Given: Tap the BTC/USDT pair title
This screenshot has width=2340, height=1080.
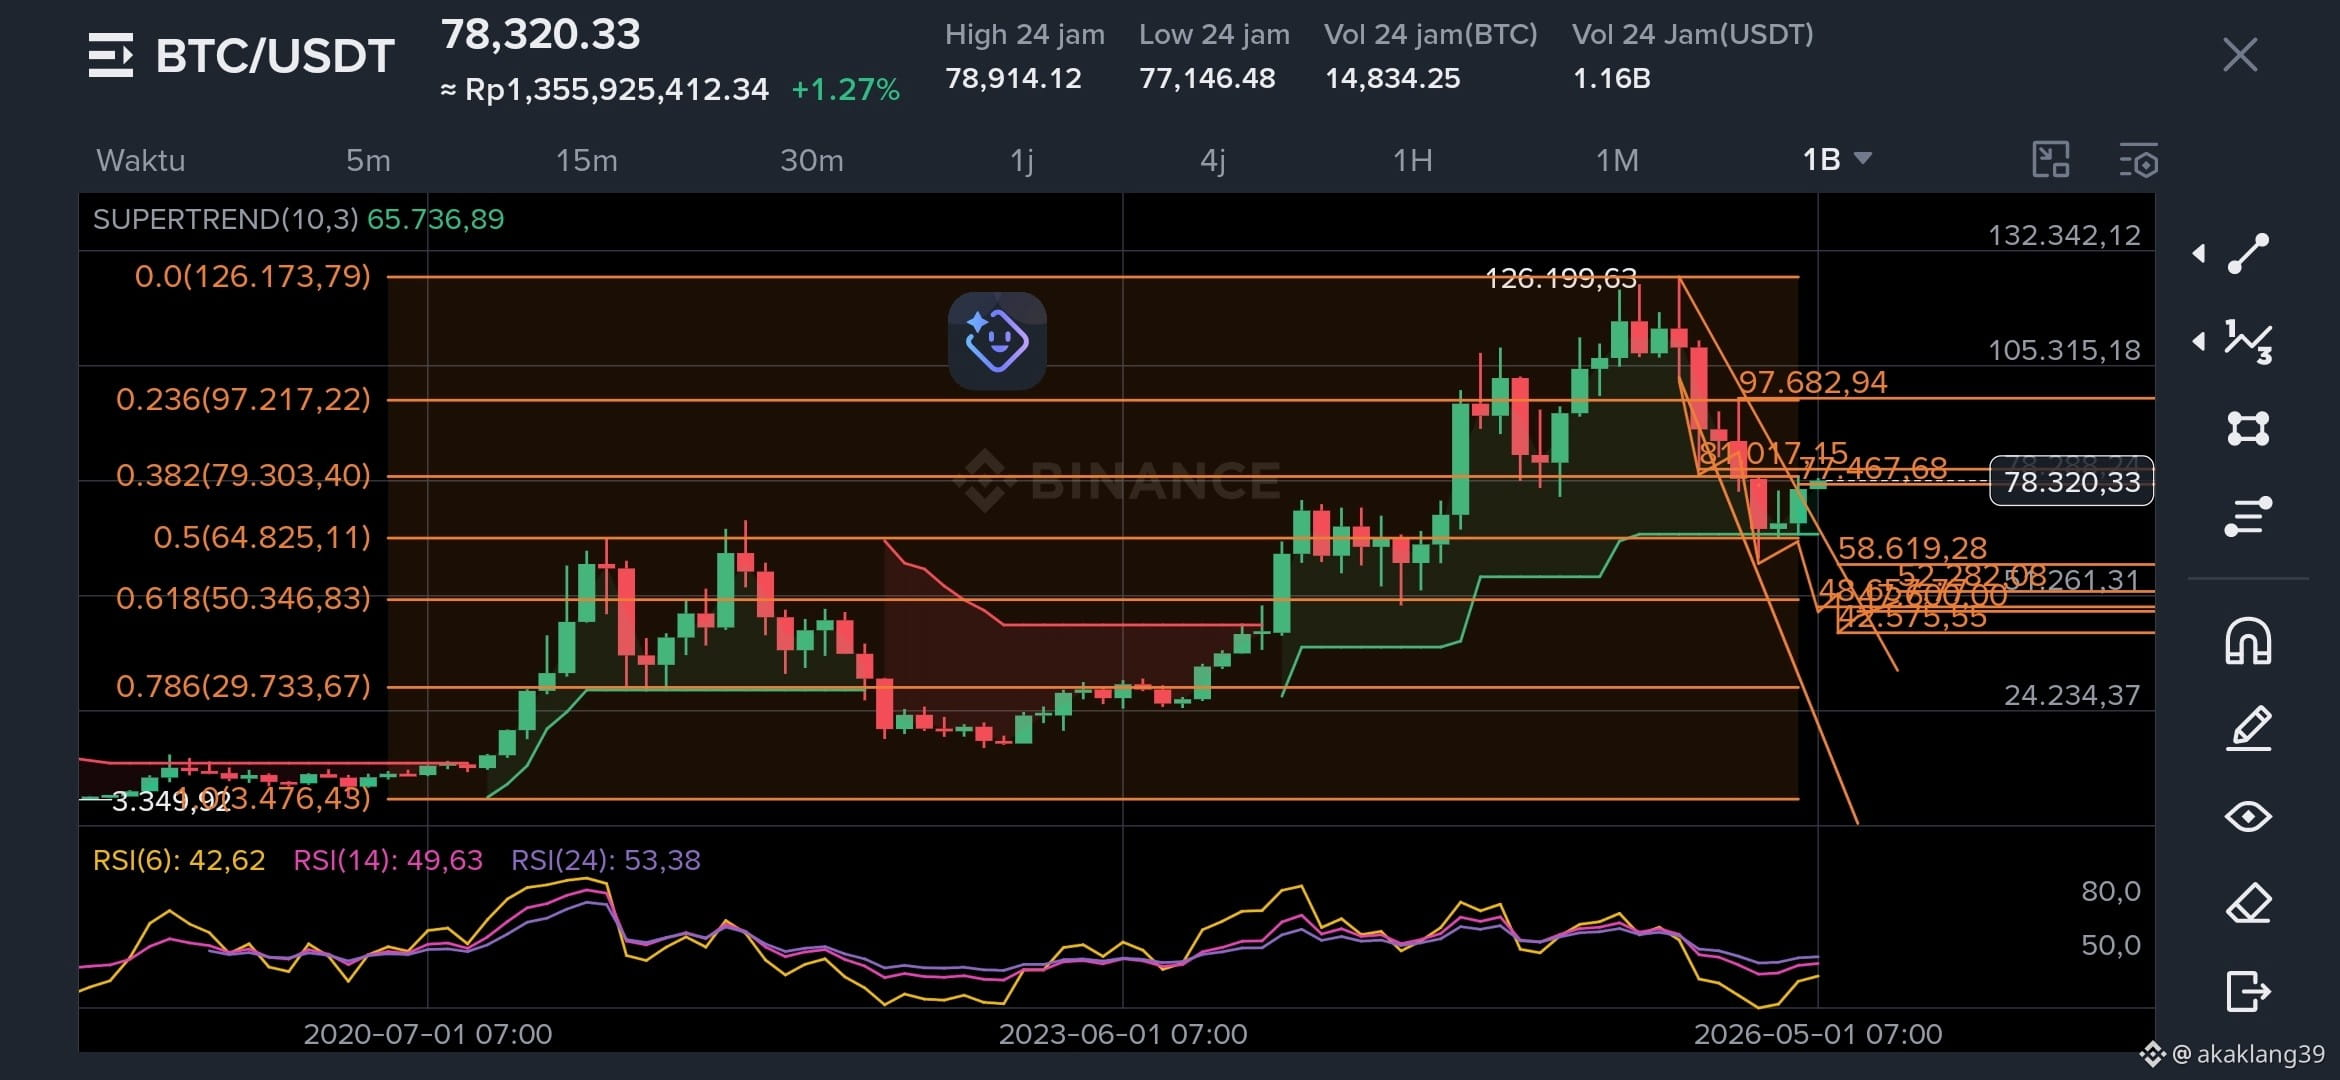Looking at the screenshot, I should (x=275, y=56).
